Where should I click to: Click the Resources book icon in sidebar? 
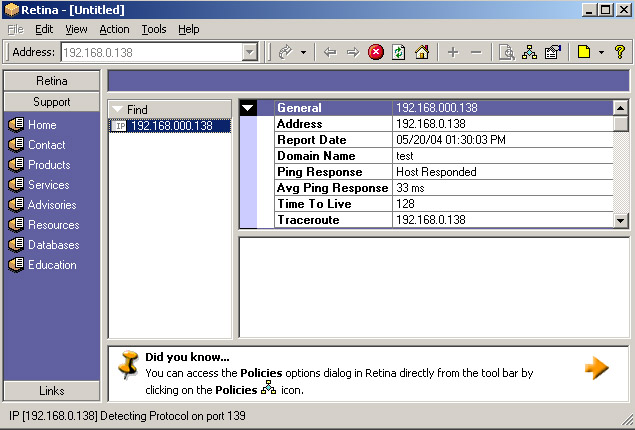16,225
